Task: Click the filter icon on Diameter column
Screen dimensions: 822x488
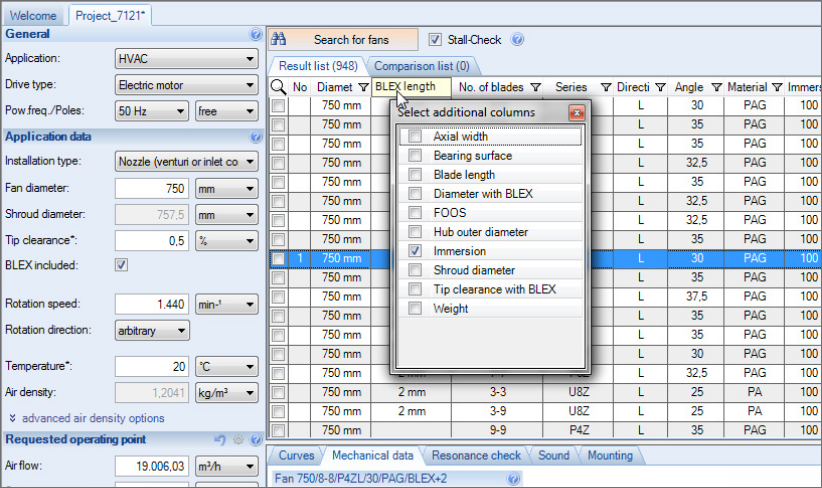Action: [x=361, y=87]
